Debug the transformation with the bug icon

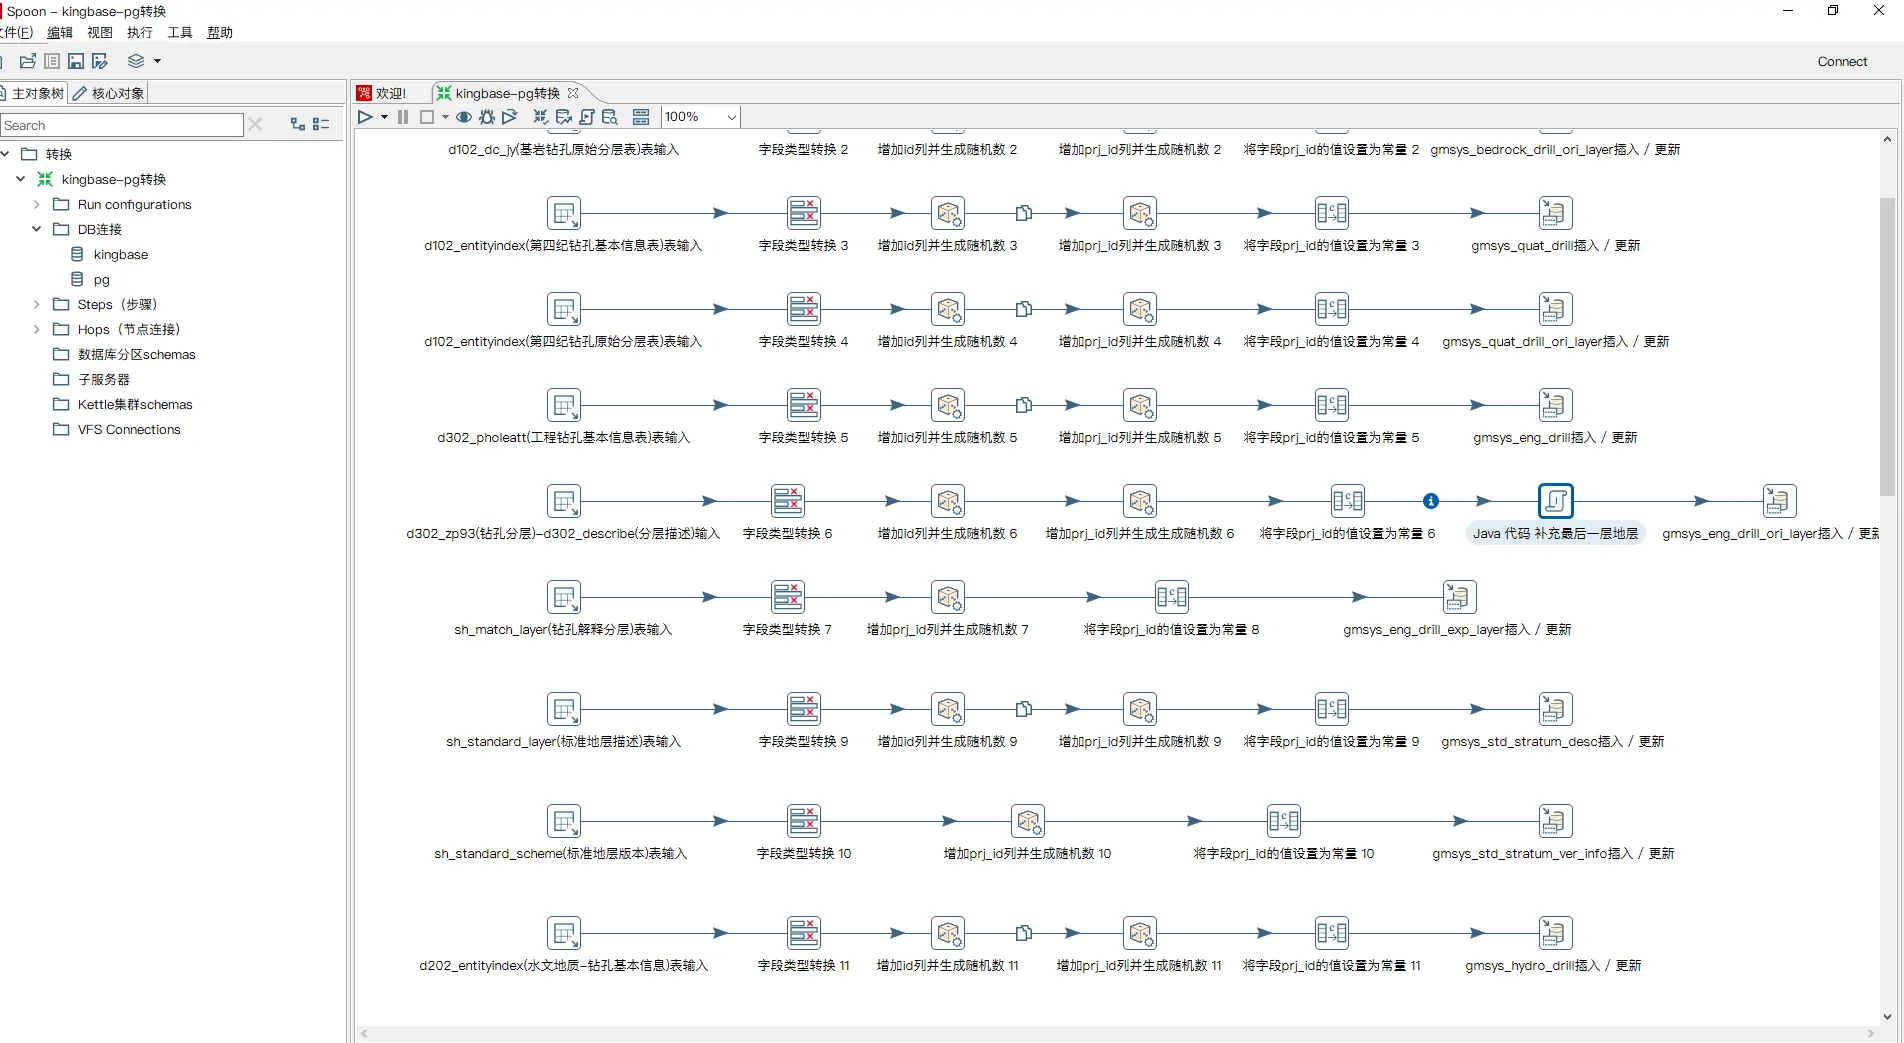487,117
